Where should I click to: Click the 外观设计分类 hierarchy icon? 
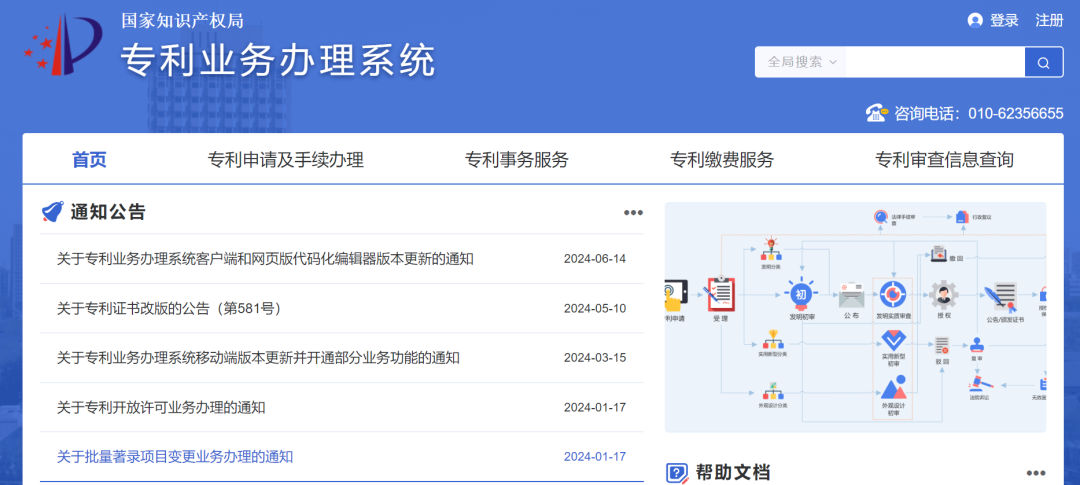pyautogui.click(x=772, y=392)
